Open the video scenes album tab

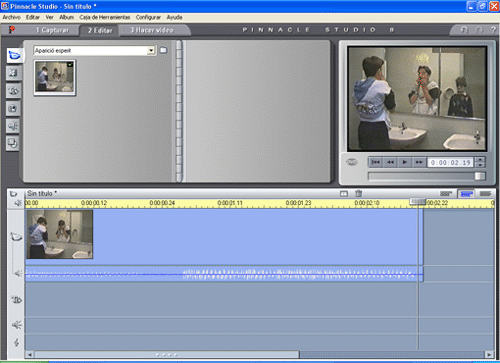(14, 55)
